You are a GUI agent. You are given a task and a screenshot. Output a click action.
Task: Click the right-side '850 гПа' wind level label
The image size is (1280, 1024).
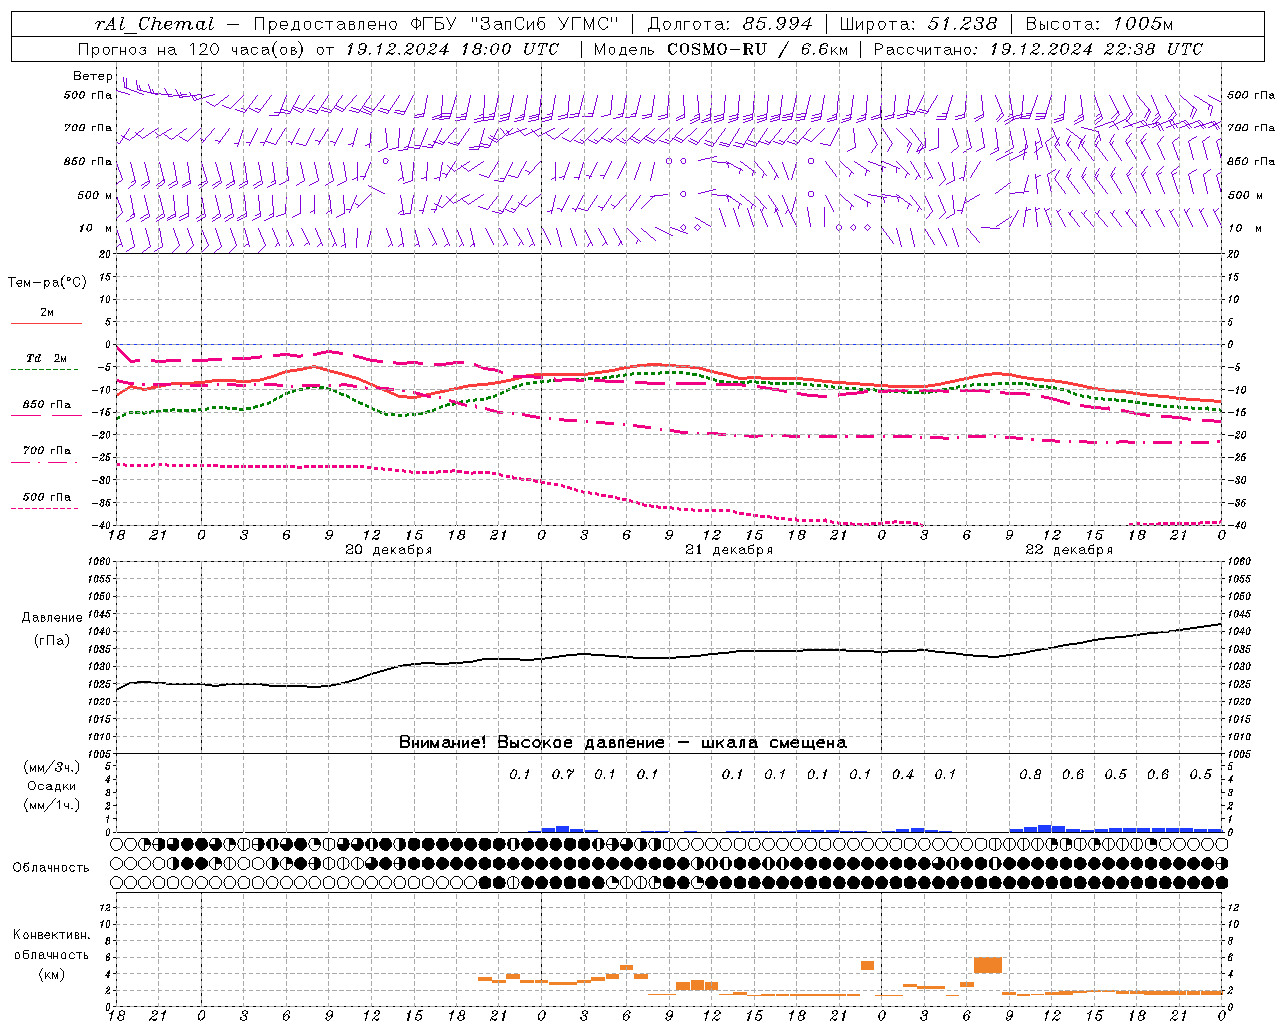click(x=1251, y=161)
